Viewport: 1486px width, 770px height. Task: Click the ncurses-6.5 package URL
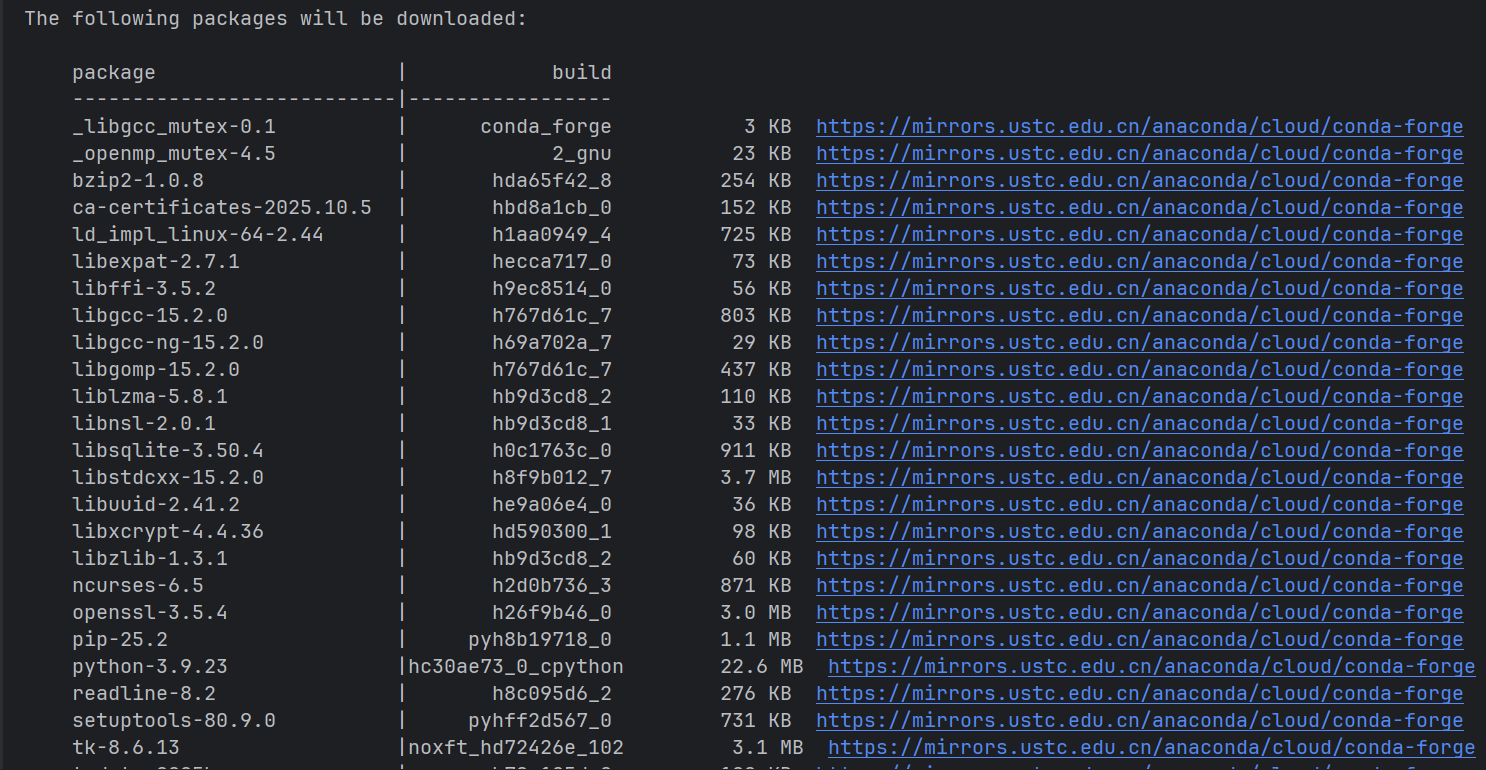tap(1140, 586)
